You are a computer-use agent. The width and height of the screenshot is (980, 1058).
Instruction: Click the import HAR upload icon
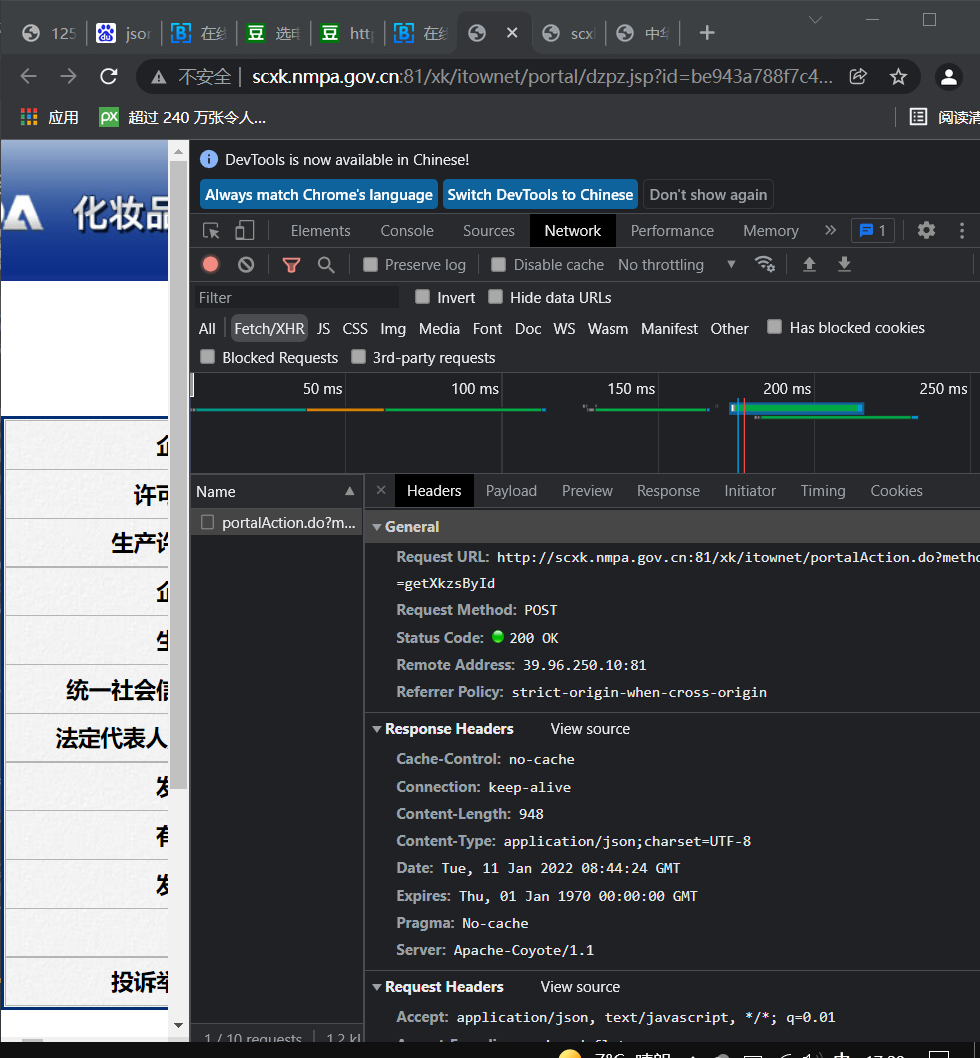pyautogui.click(x=810, y=265)
